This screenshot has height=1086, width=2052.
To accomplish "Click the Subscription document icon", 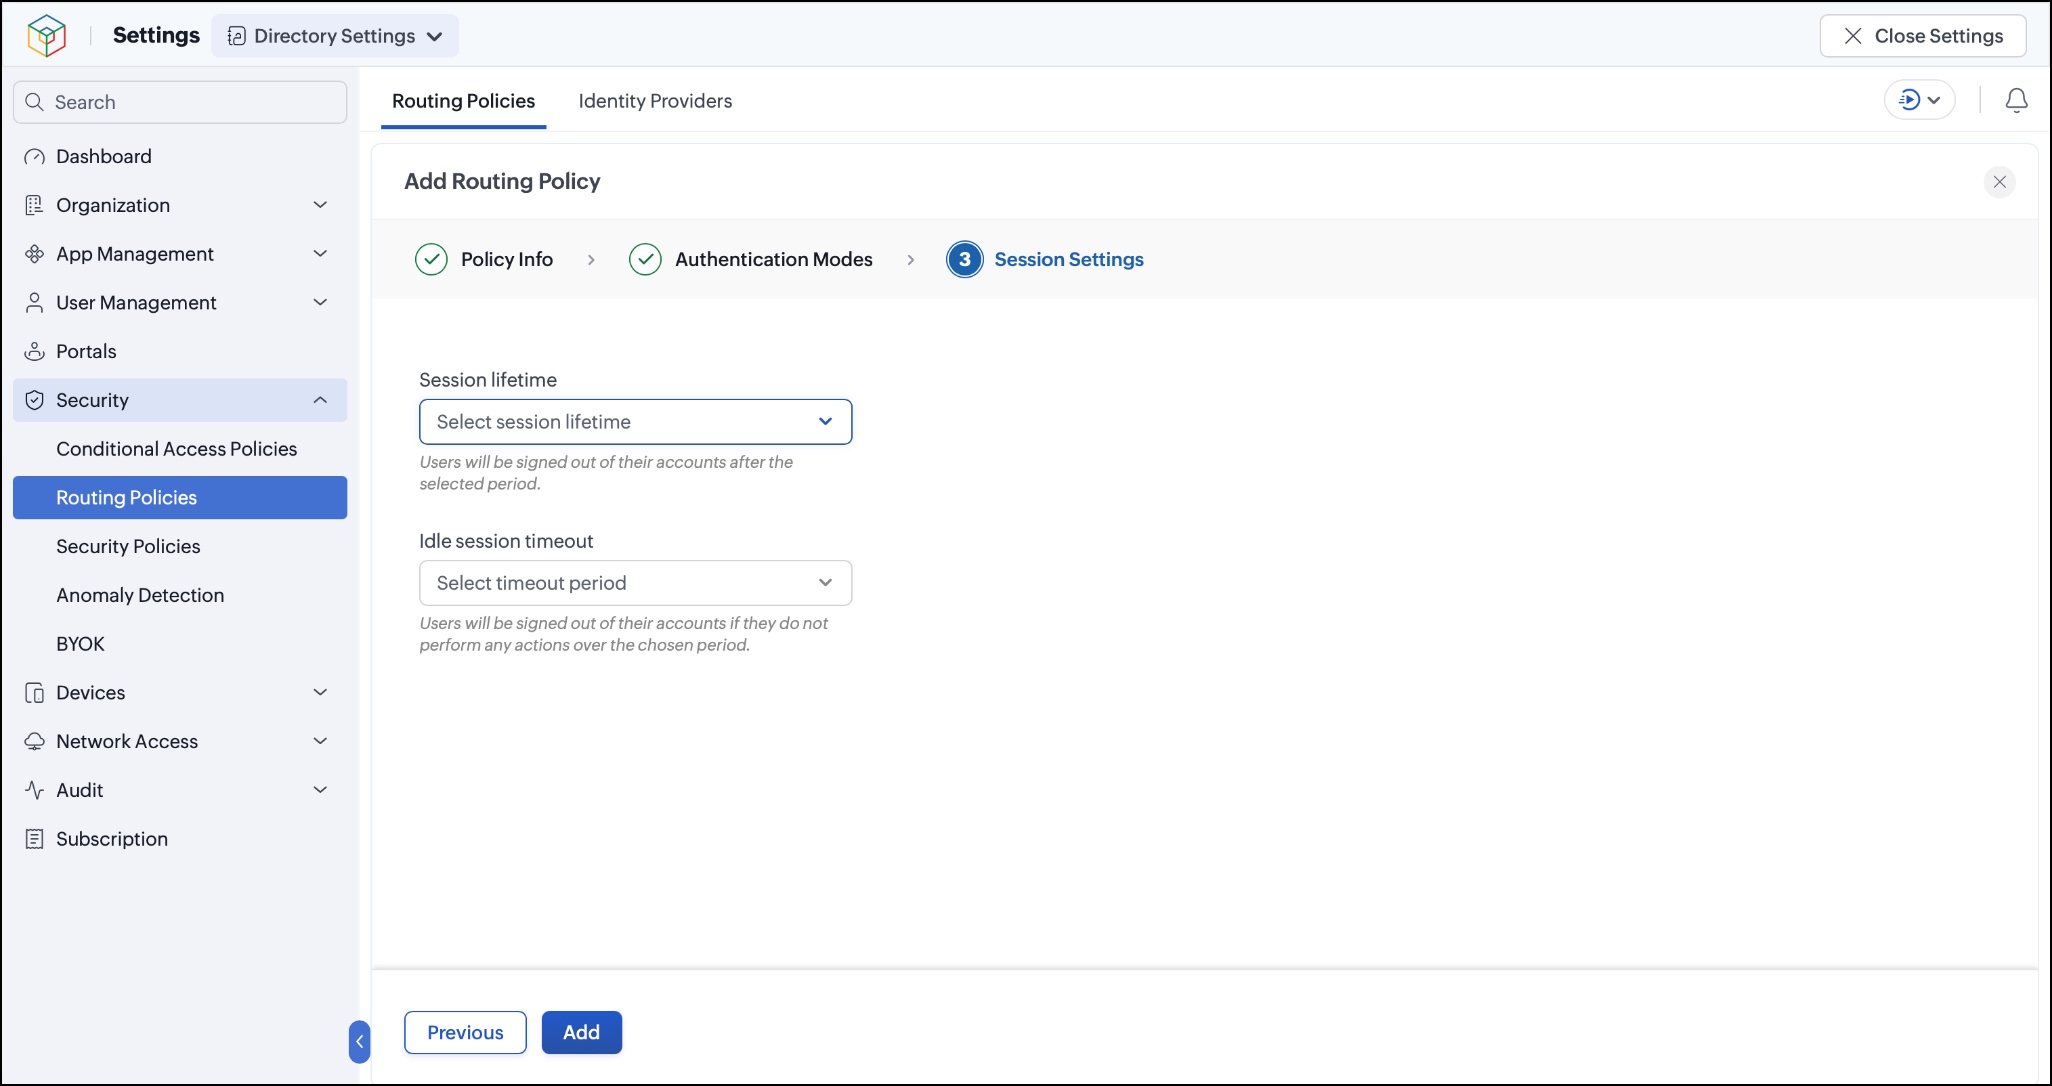I will pos(35,839).
